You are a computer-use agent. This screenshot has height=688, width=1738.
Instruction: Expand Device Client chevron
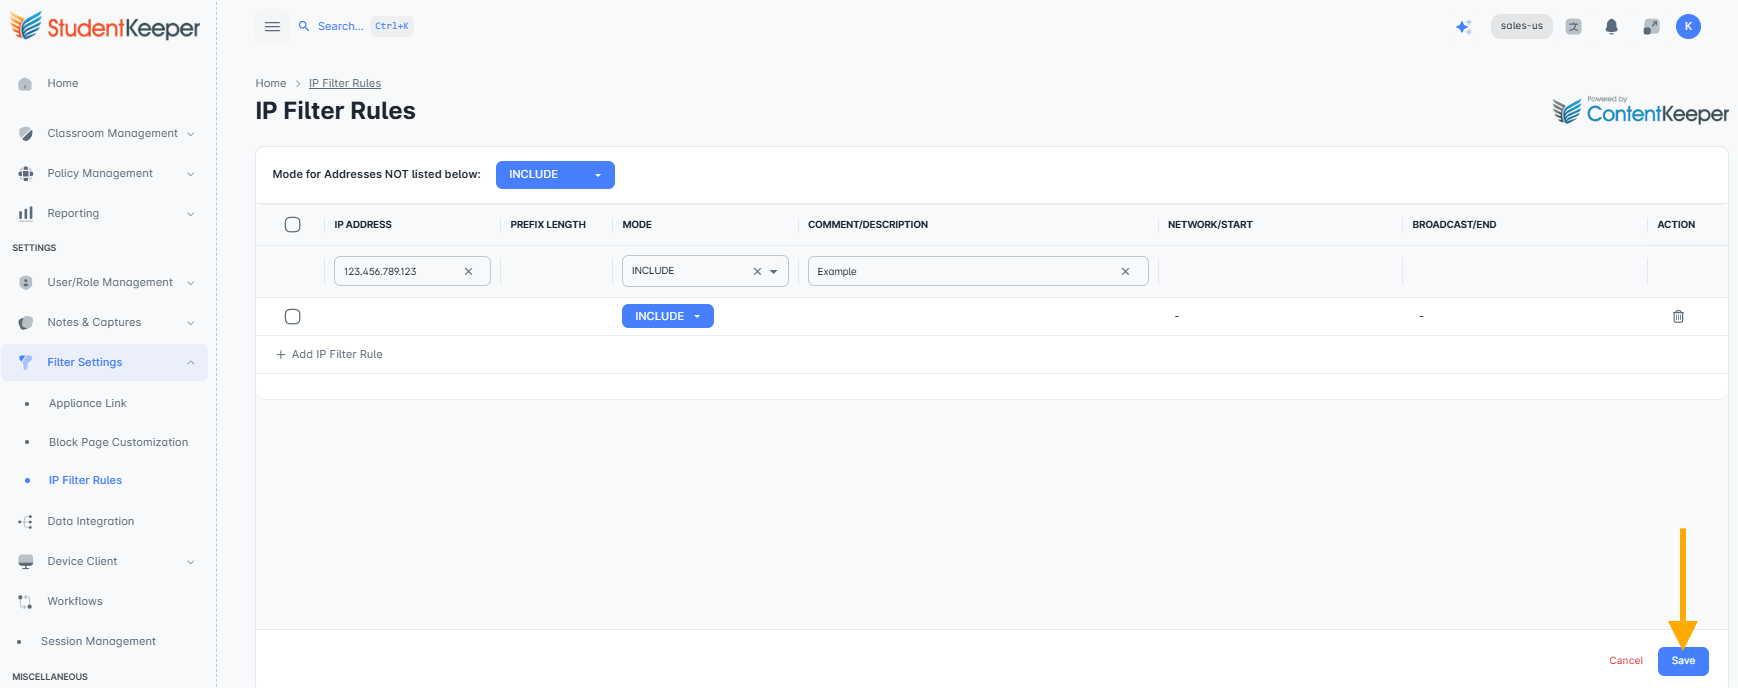pyautogui.click(x=191, y=562)
